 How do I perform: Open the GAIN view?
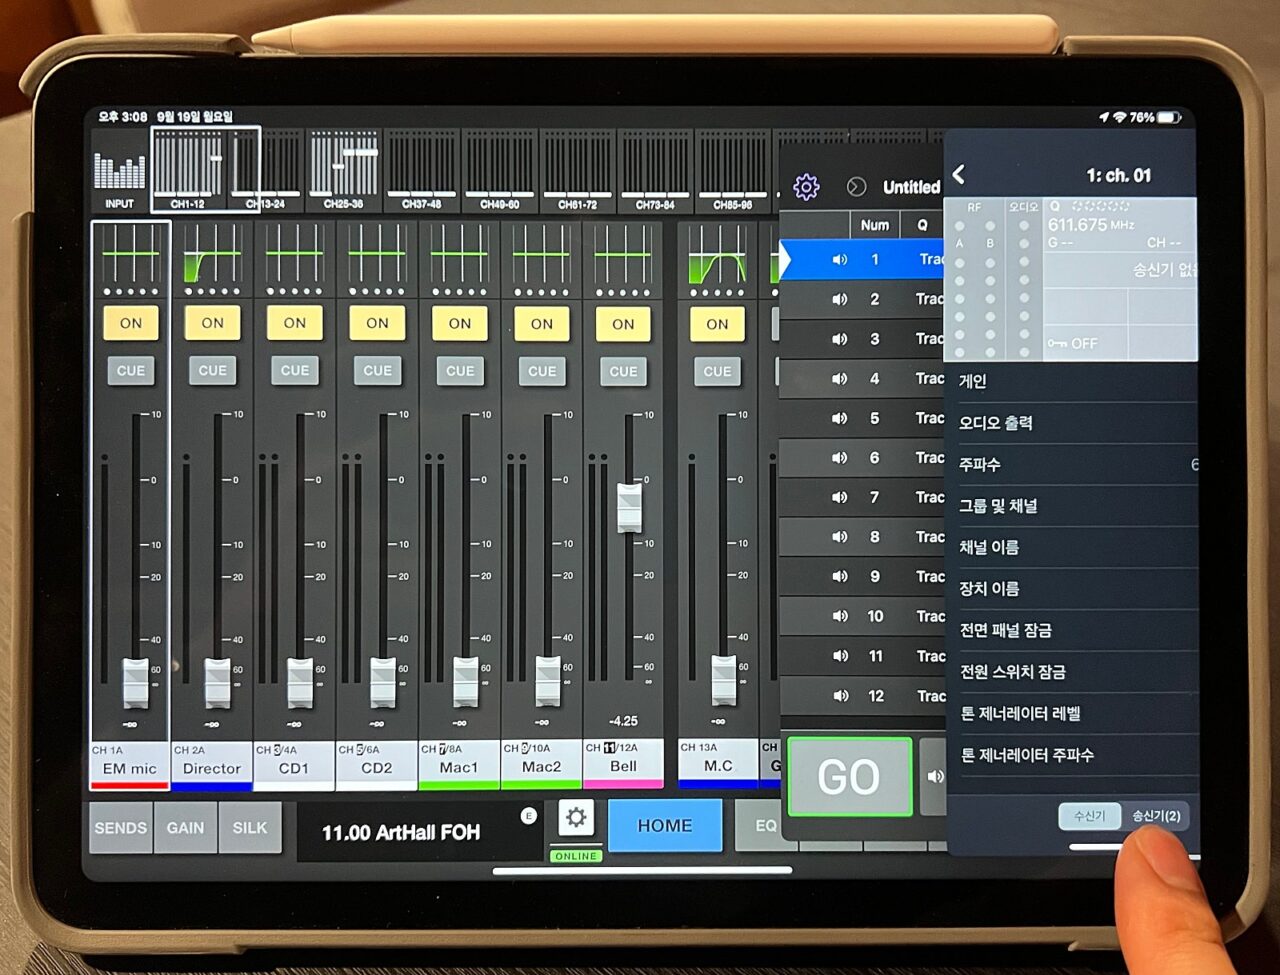pyautogui.click(x=185, y=828)
